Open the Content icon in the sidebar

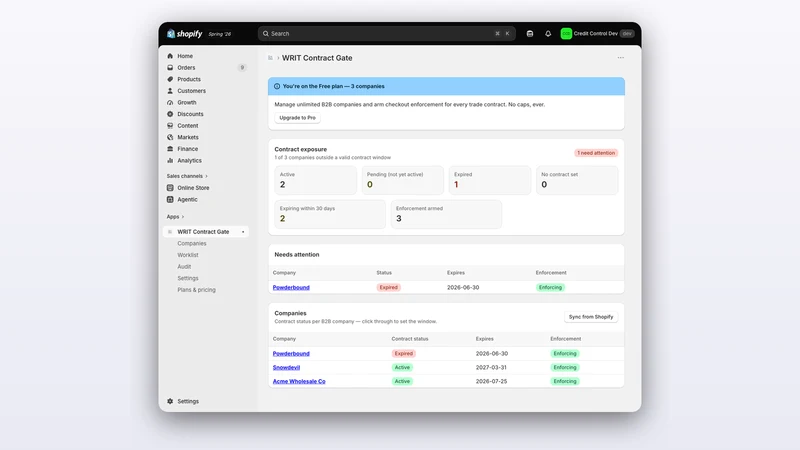click(170, 126)
